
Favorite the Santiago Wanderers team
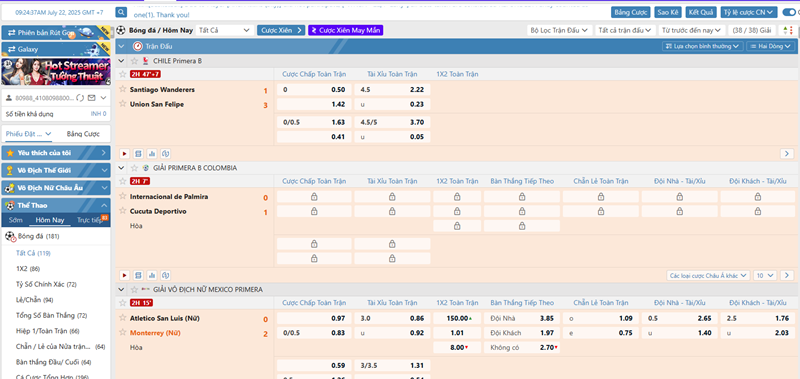[x=122, y=89]
